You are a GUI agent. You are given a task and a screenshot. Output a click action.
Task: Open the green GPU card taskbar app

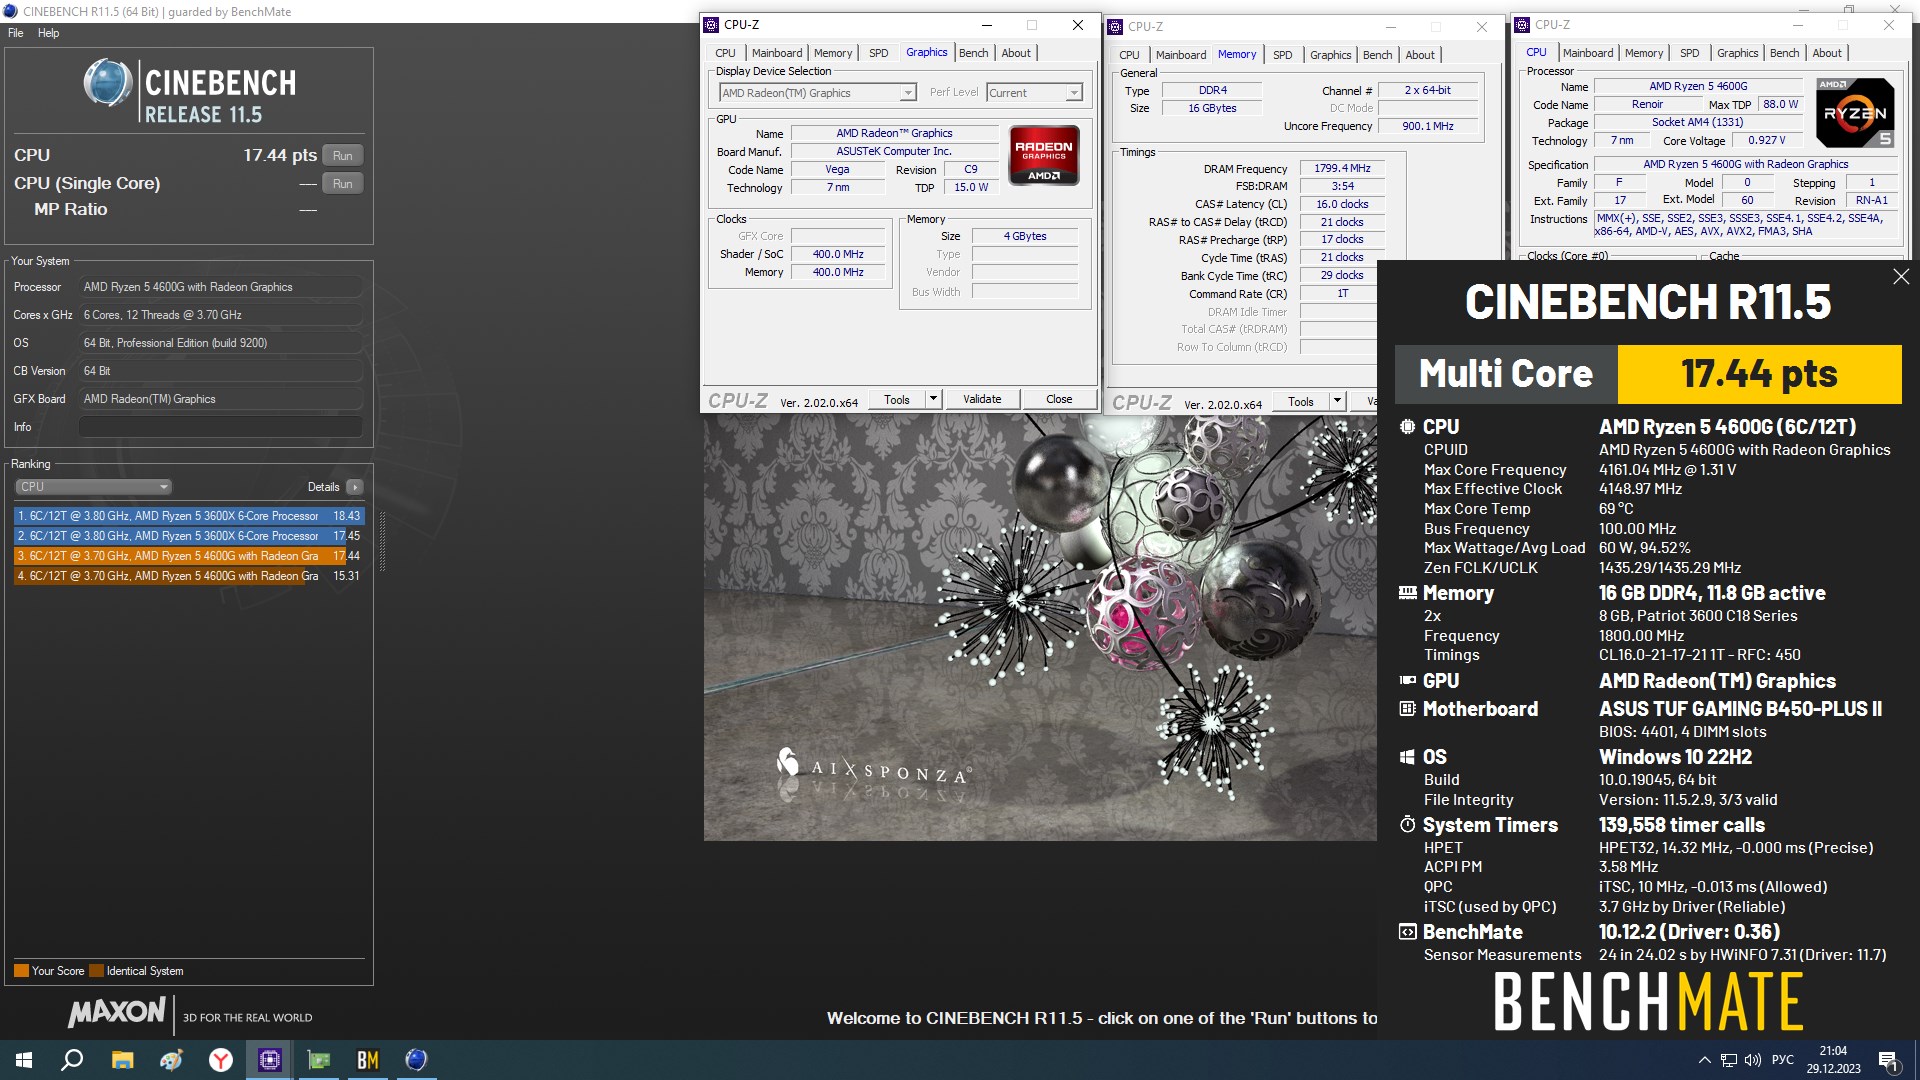pyautogui.click(x=318, y=1060)
